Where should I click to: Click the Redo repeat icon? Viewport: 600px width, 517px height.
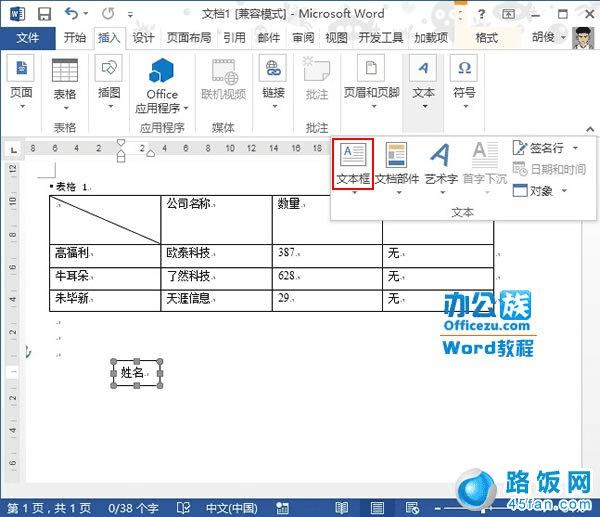tap(108, 14)
